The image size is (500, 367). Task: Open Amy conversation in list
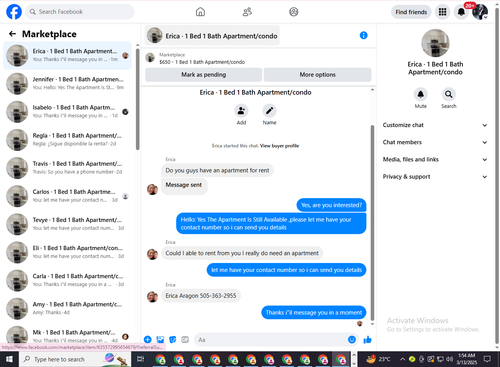(x=67, y=308)
